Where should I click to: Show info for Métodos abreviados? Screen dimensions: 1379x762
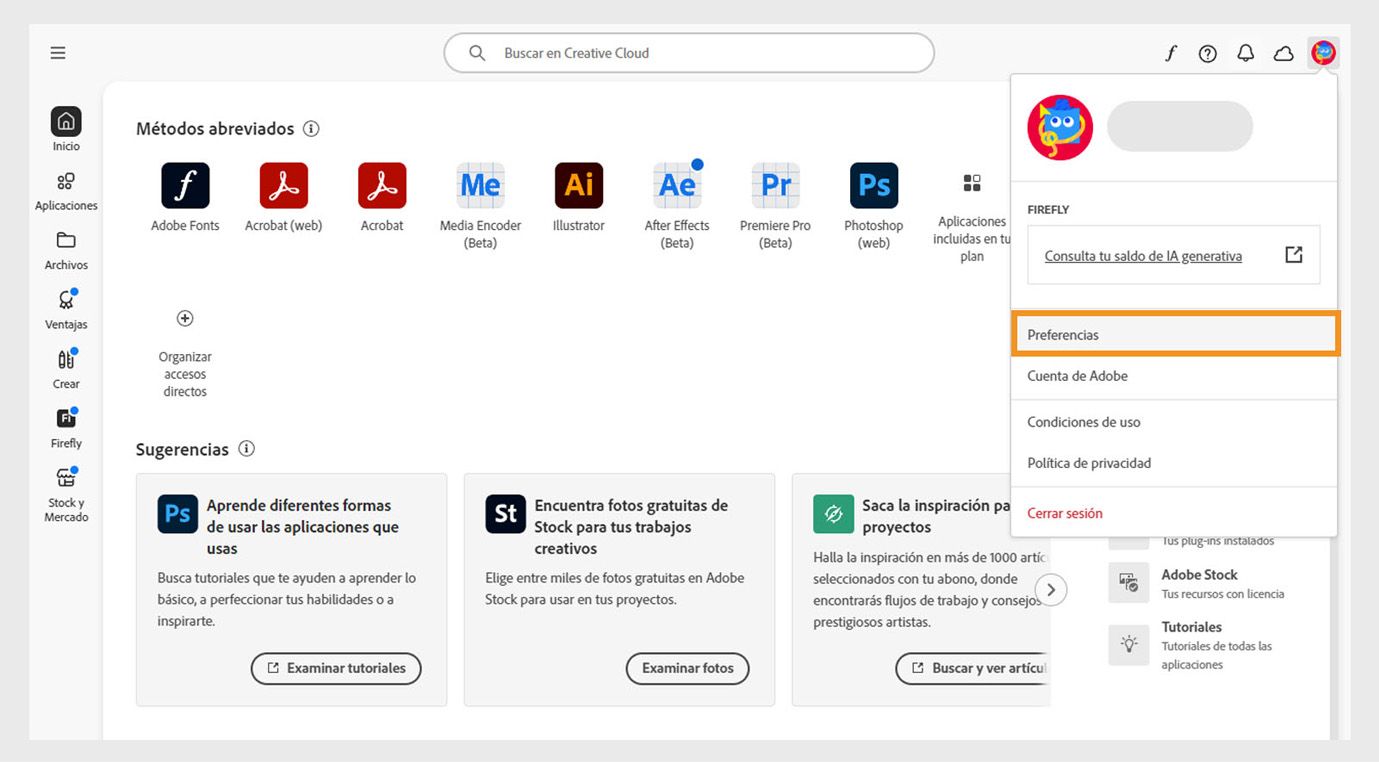(311, 129)
